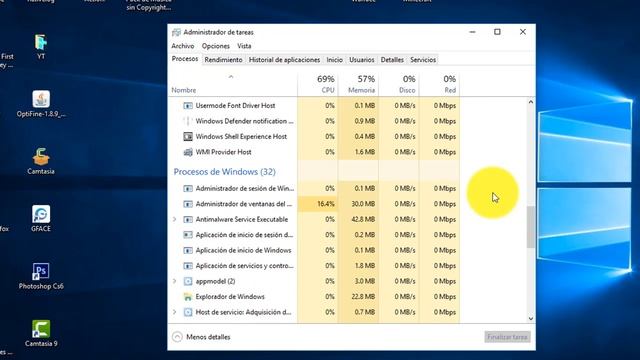
Task: Sort by the CPU column header
Action: (318, 84)
